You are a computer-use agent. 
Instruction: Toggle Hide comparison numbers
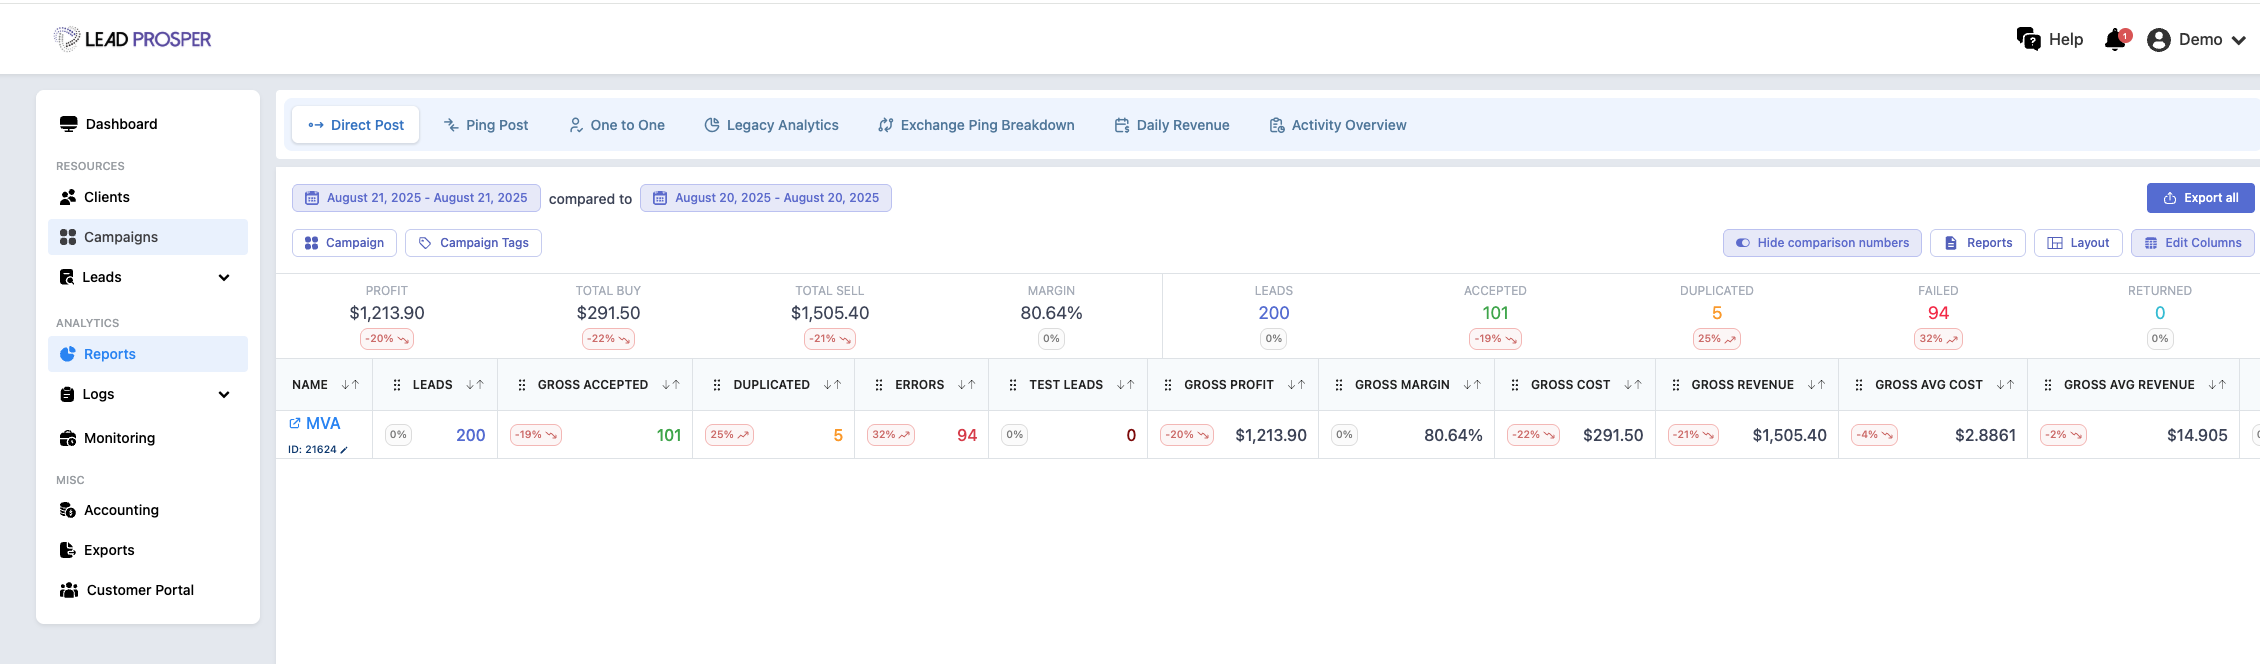click(x=1822, y=243)
